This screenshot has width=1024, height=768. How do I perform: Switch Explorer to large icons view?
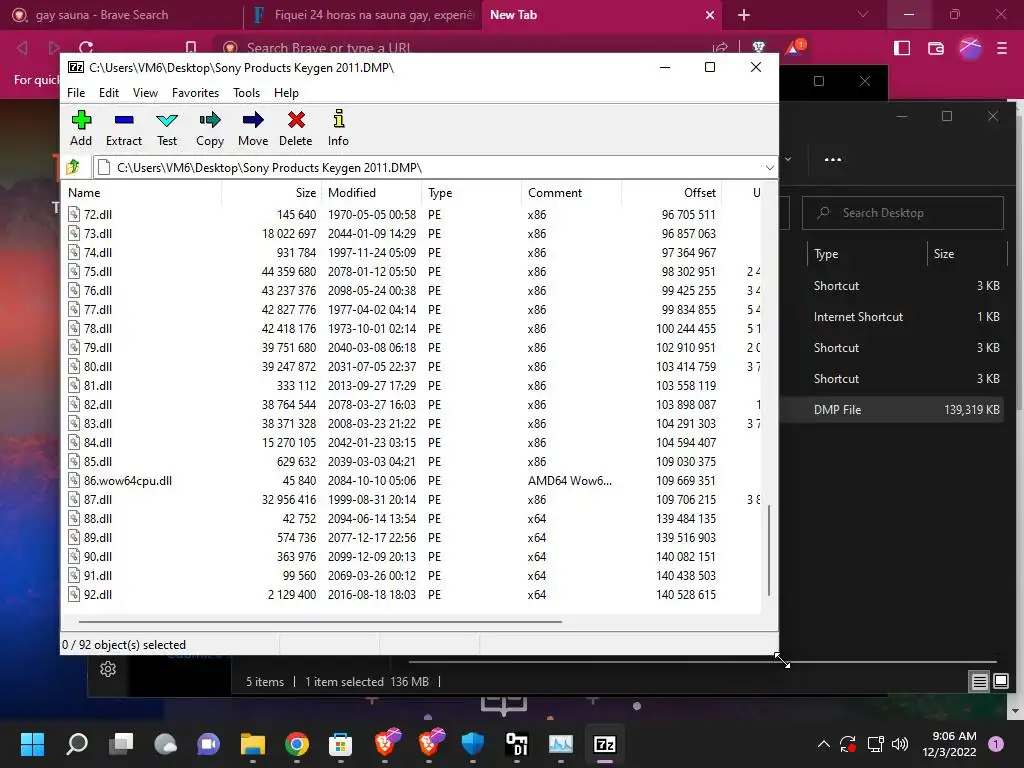[1001, 682]
